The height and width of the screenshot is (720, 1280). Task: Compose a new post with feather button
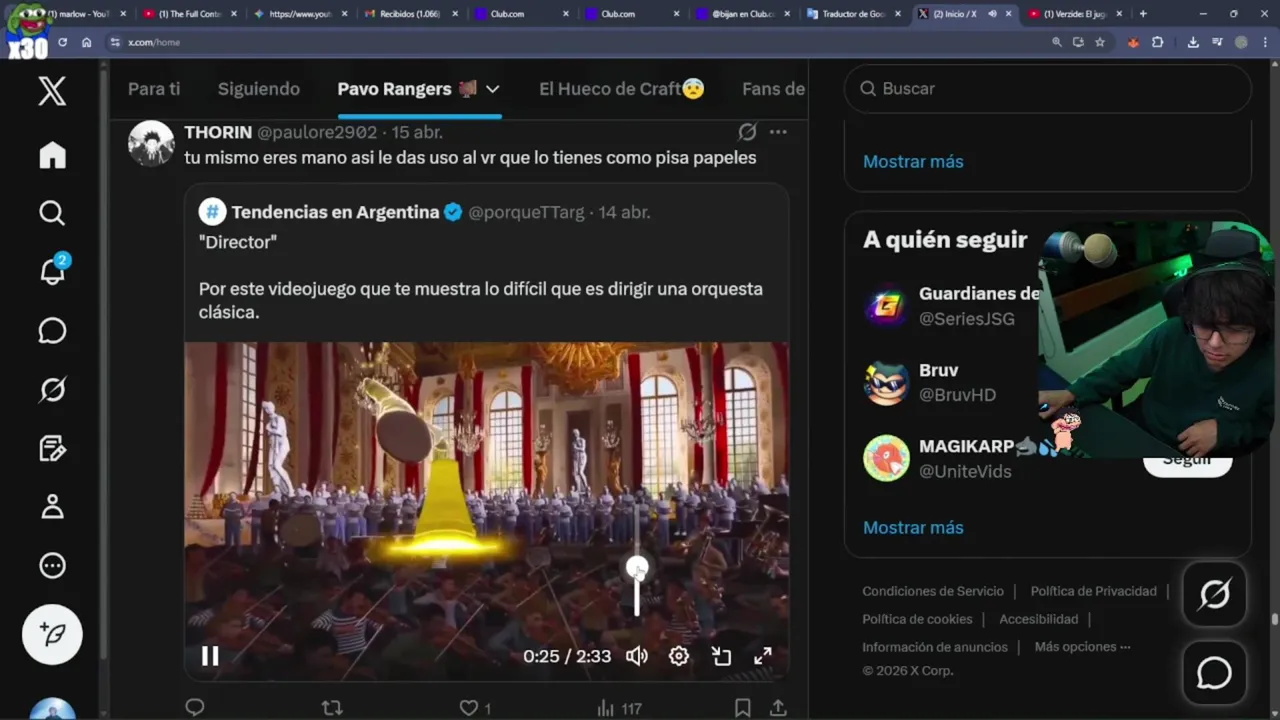pyautogui.click(x=52, y=634)
